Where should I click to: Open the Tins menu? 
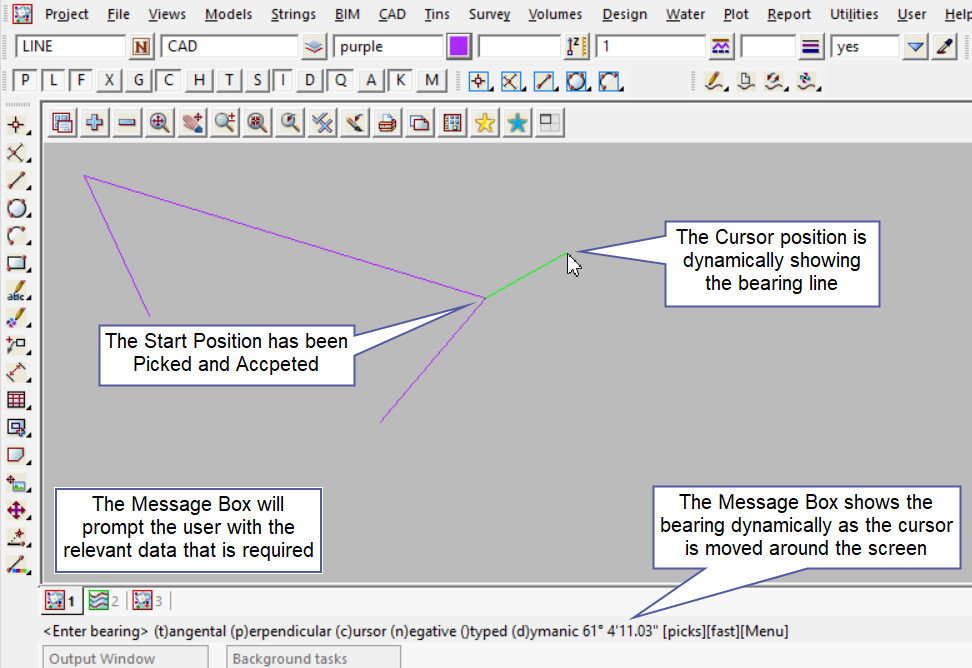click(x=437, y=14)
